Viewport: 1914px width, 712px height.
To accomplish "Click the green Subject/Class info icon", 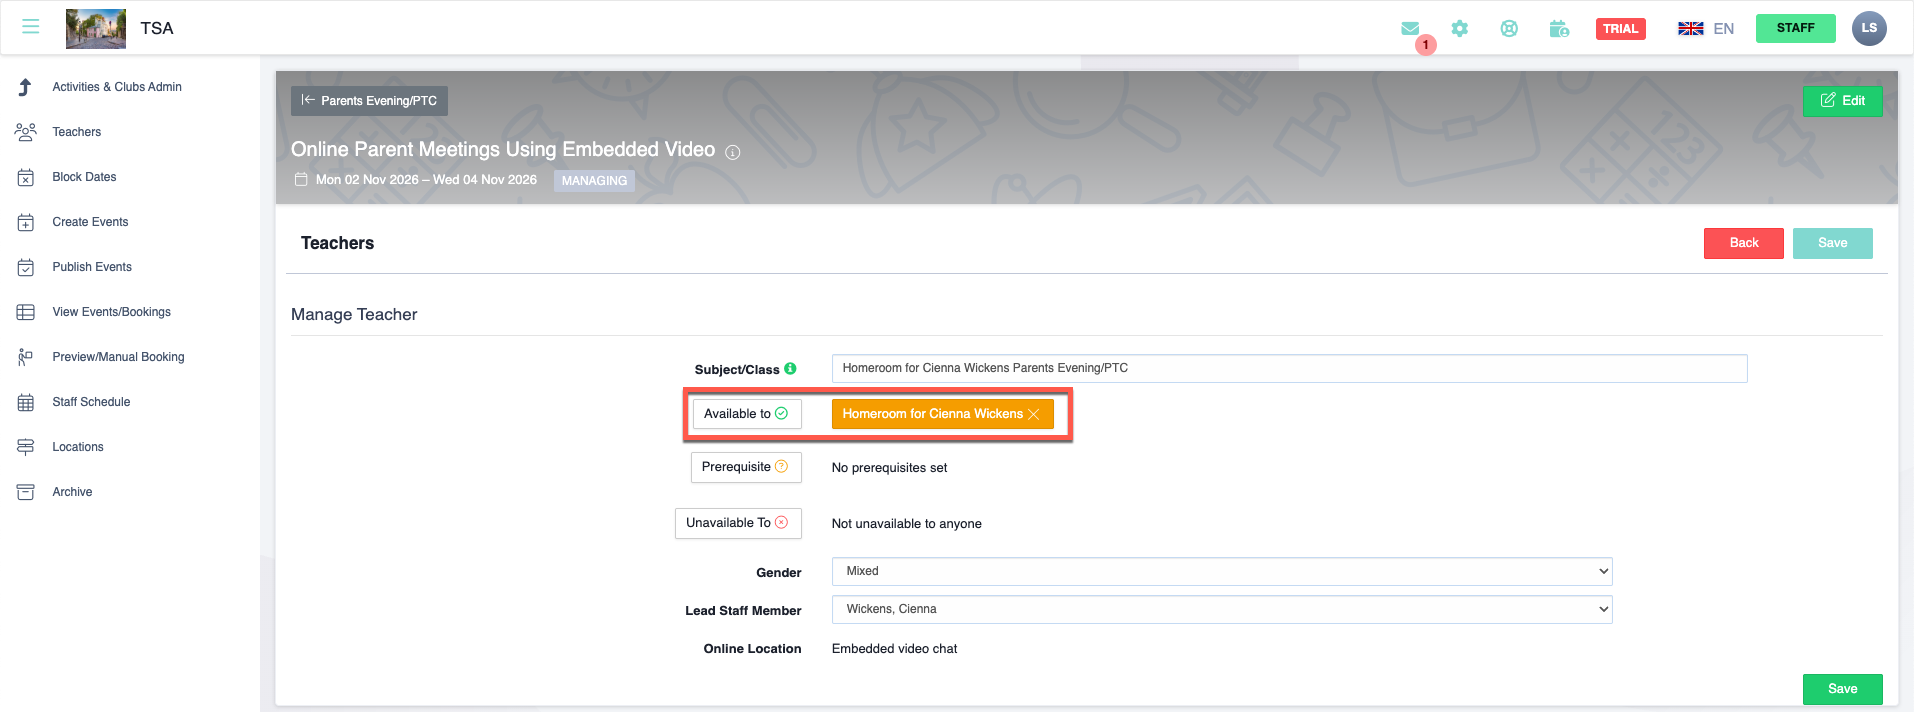I will point(790,369).
